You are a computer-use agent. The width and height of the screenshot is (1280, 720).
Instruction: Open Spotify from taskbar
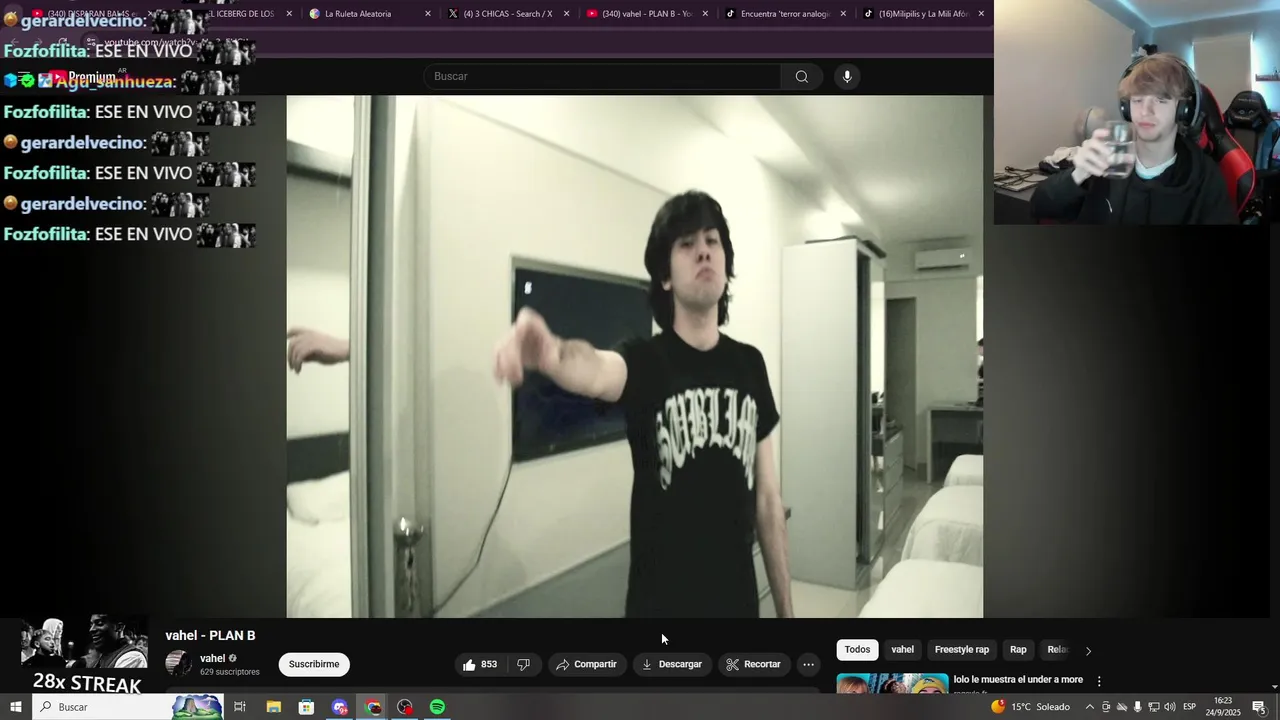[x=438, y=707]
